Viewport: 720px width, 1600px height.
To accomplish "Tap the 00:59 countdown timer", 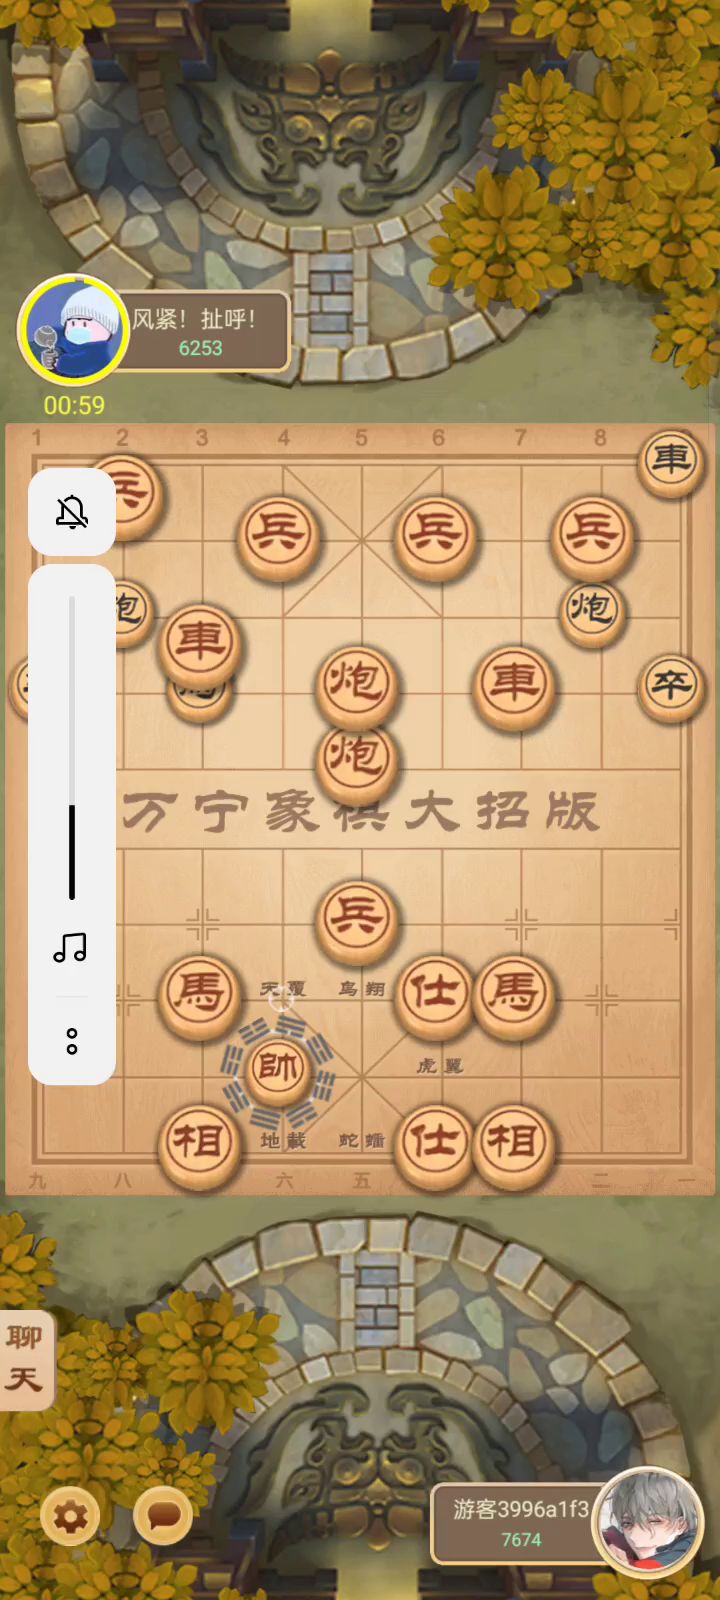I will tap(74, 405).
